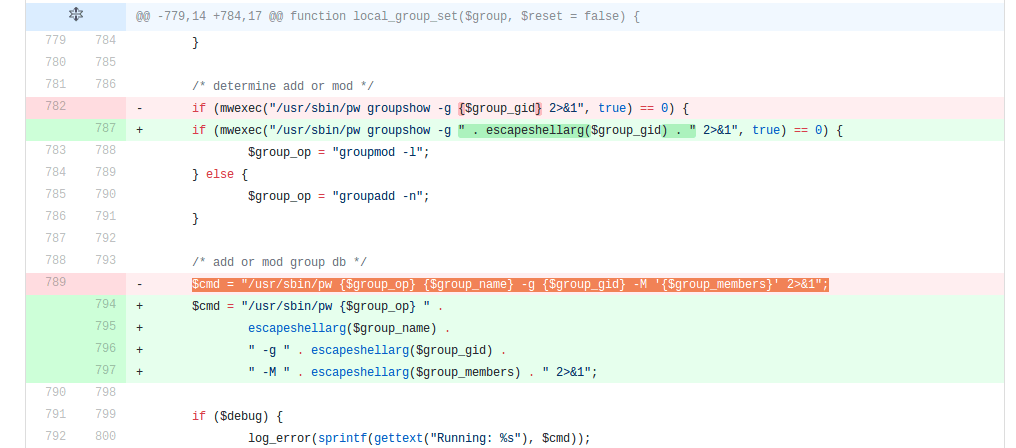Select deleted line number 782
The width and height of the screenshot is (1016, 448).
(56, 107)
